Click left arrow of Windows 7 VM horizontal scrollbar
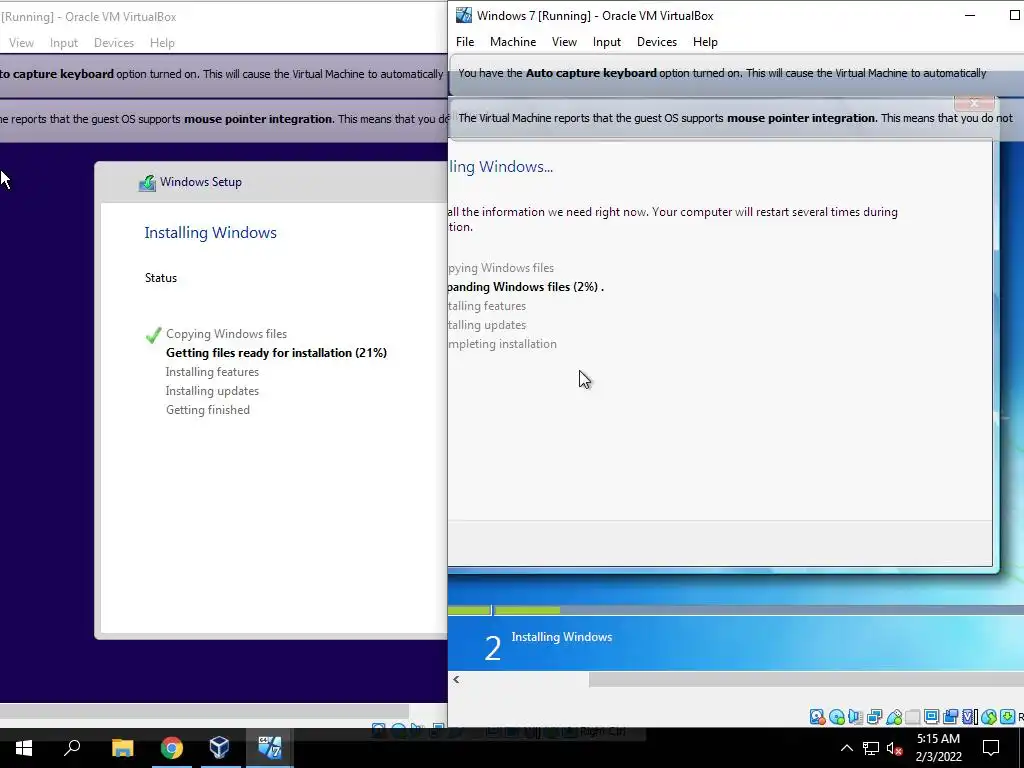Viewport: 1024px width, 768px height. coord(456,679)
